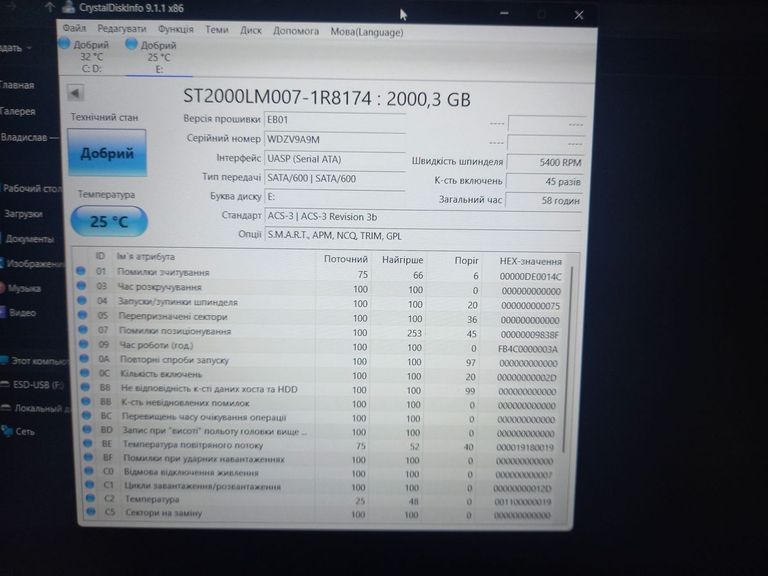This screenshot has height=576, width=768.
Task: Click the features field S.M.A.R.T., APM, NCQ
Action: [x=423, y=236]
